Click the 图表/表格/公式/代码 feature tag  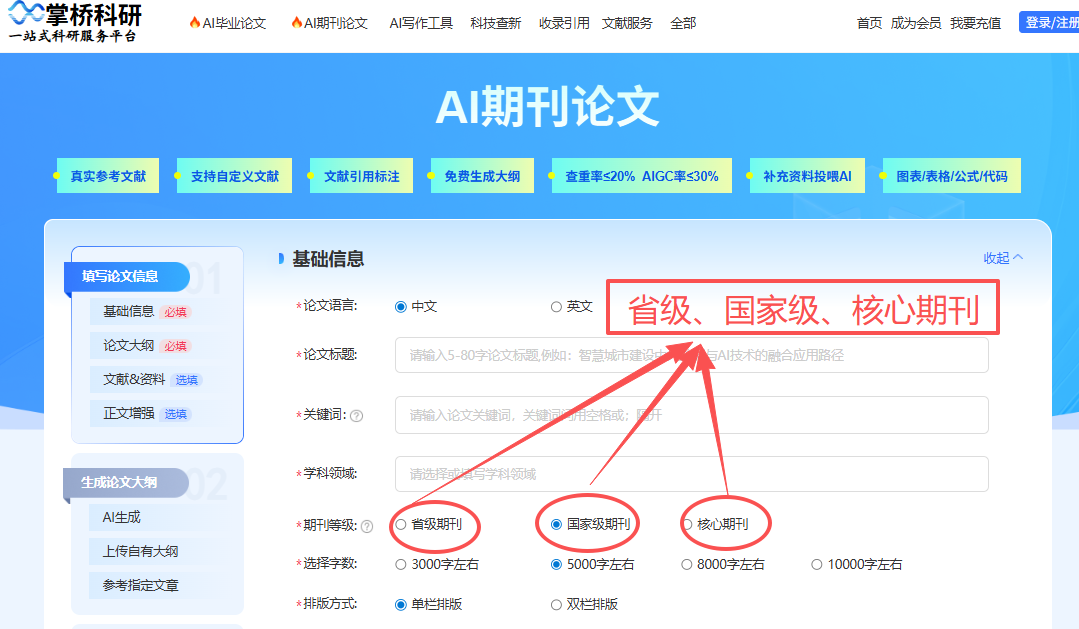[952, 175]
